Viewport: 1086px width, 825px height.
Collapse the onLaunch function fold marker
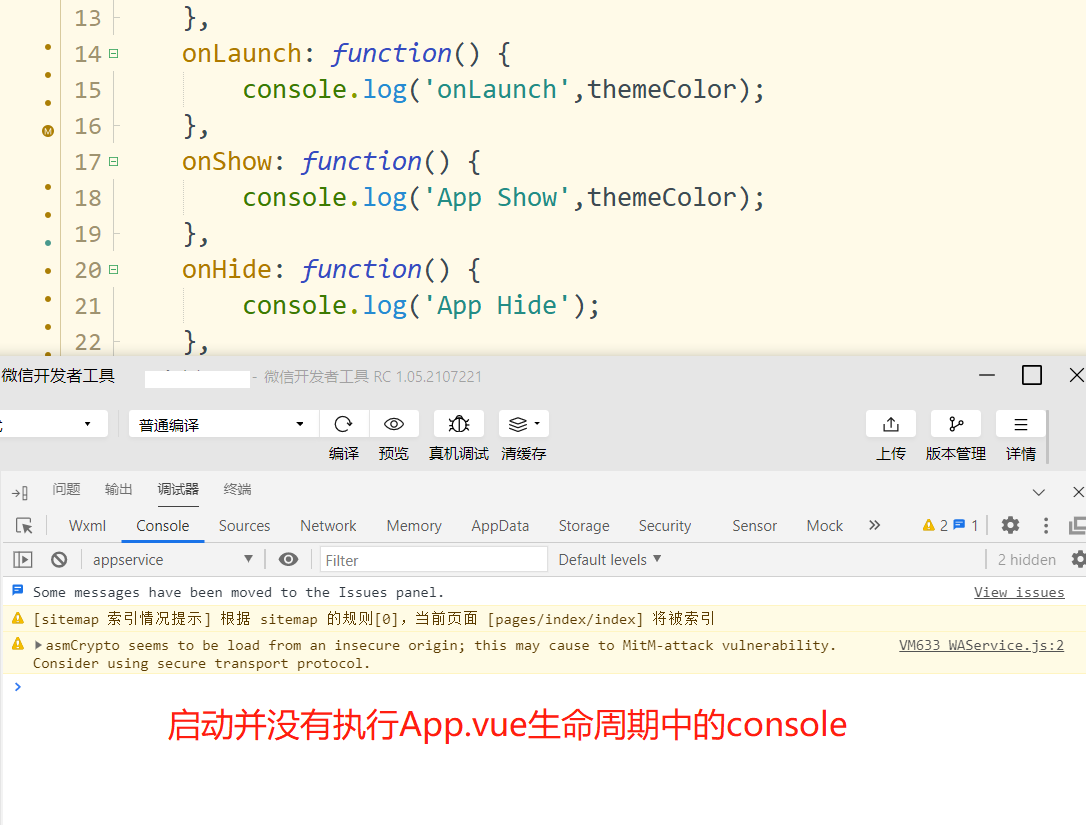pyautogui.click(x=113, y=54)
